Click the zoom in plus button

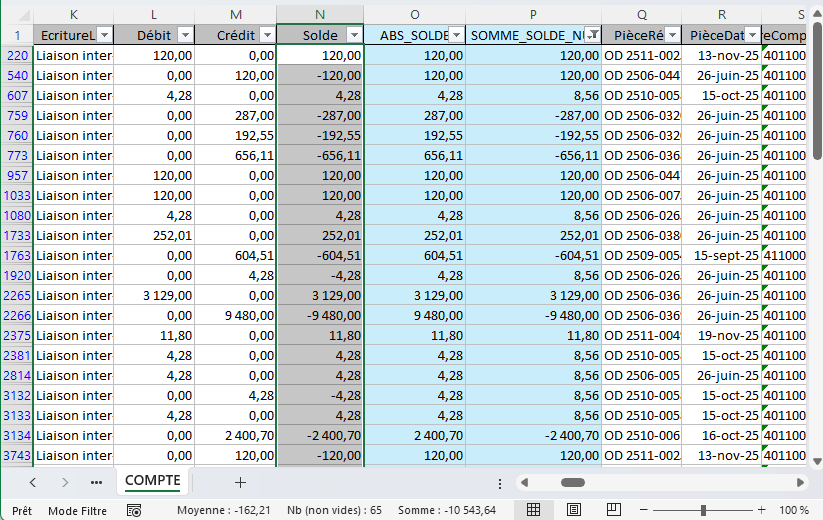tap(765, 510)
